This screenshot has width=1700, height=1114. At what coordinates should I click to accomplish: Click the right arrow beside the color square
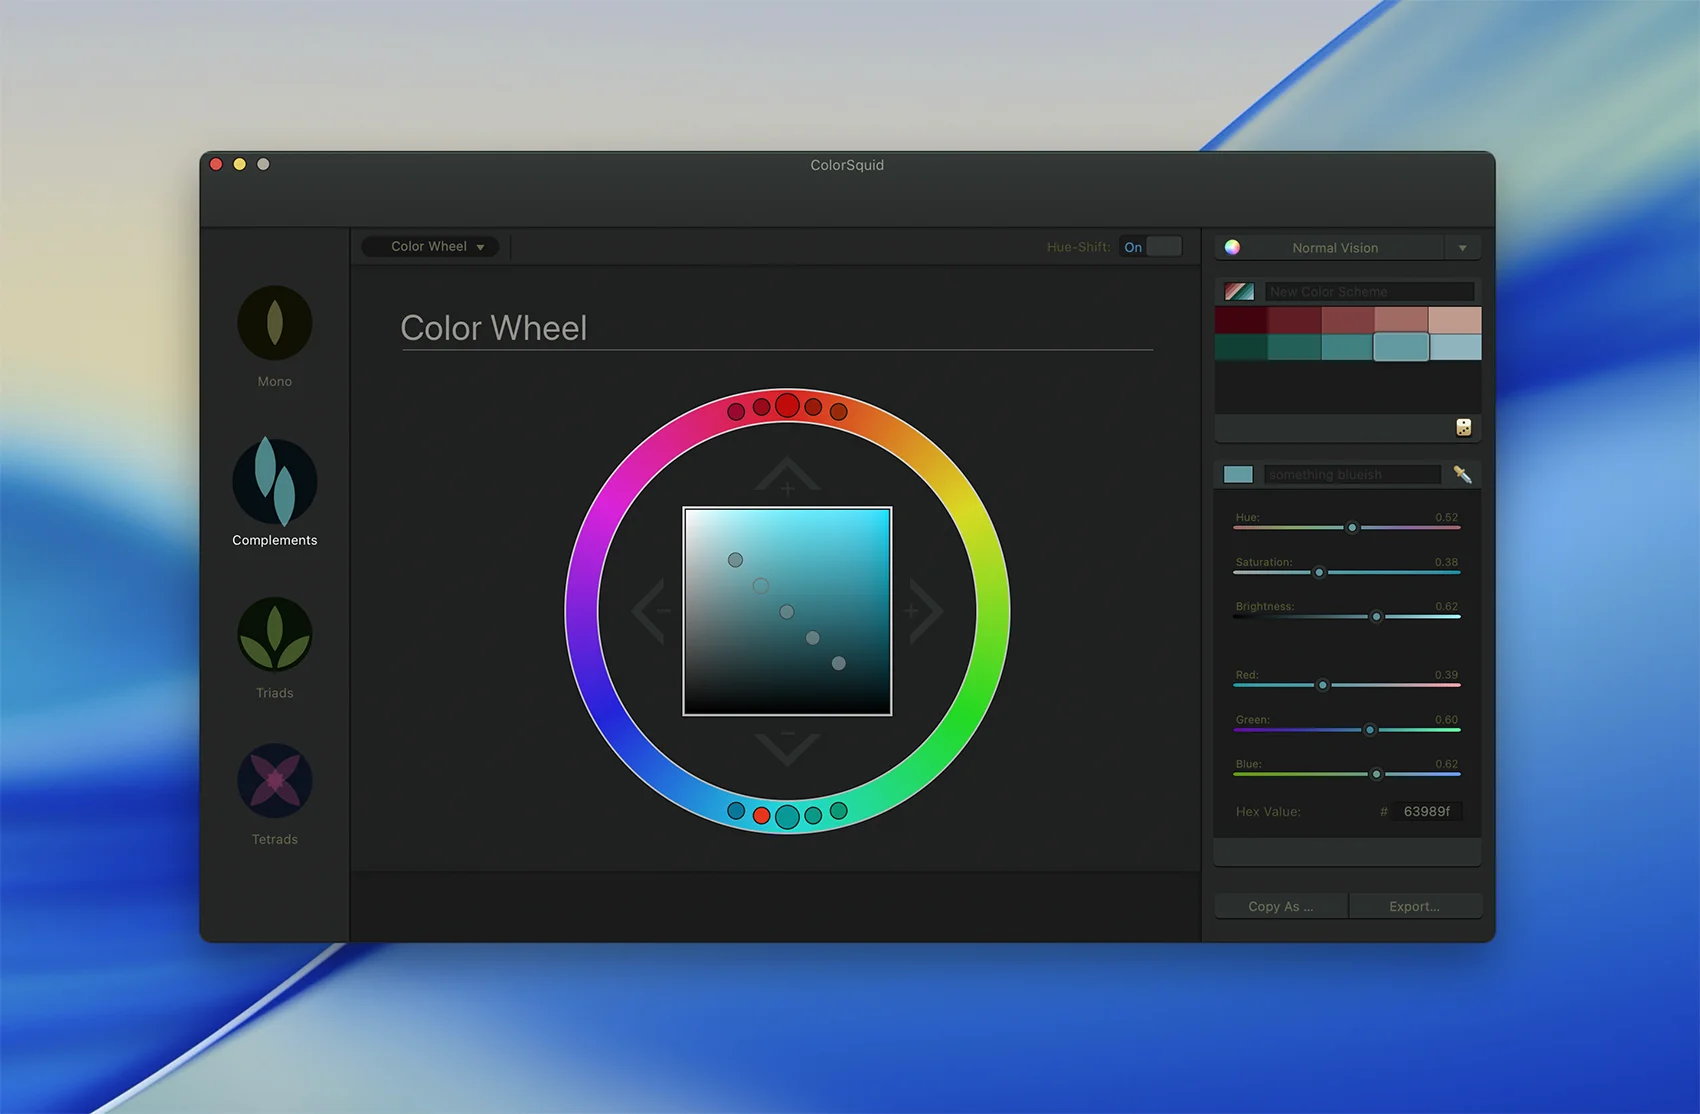tap(924, 611)
